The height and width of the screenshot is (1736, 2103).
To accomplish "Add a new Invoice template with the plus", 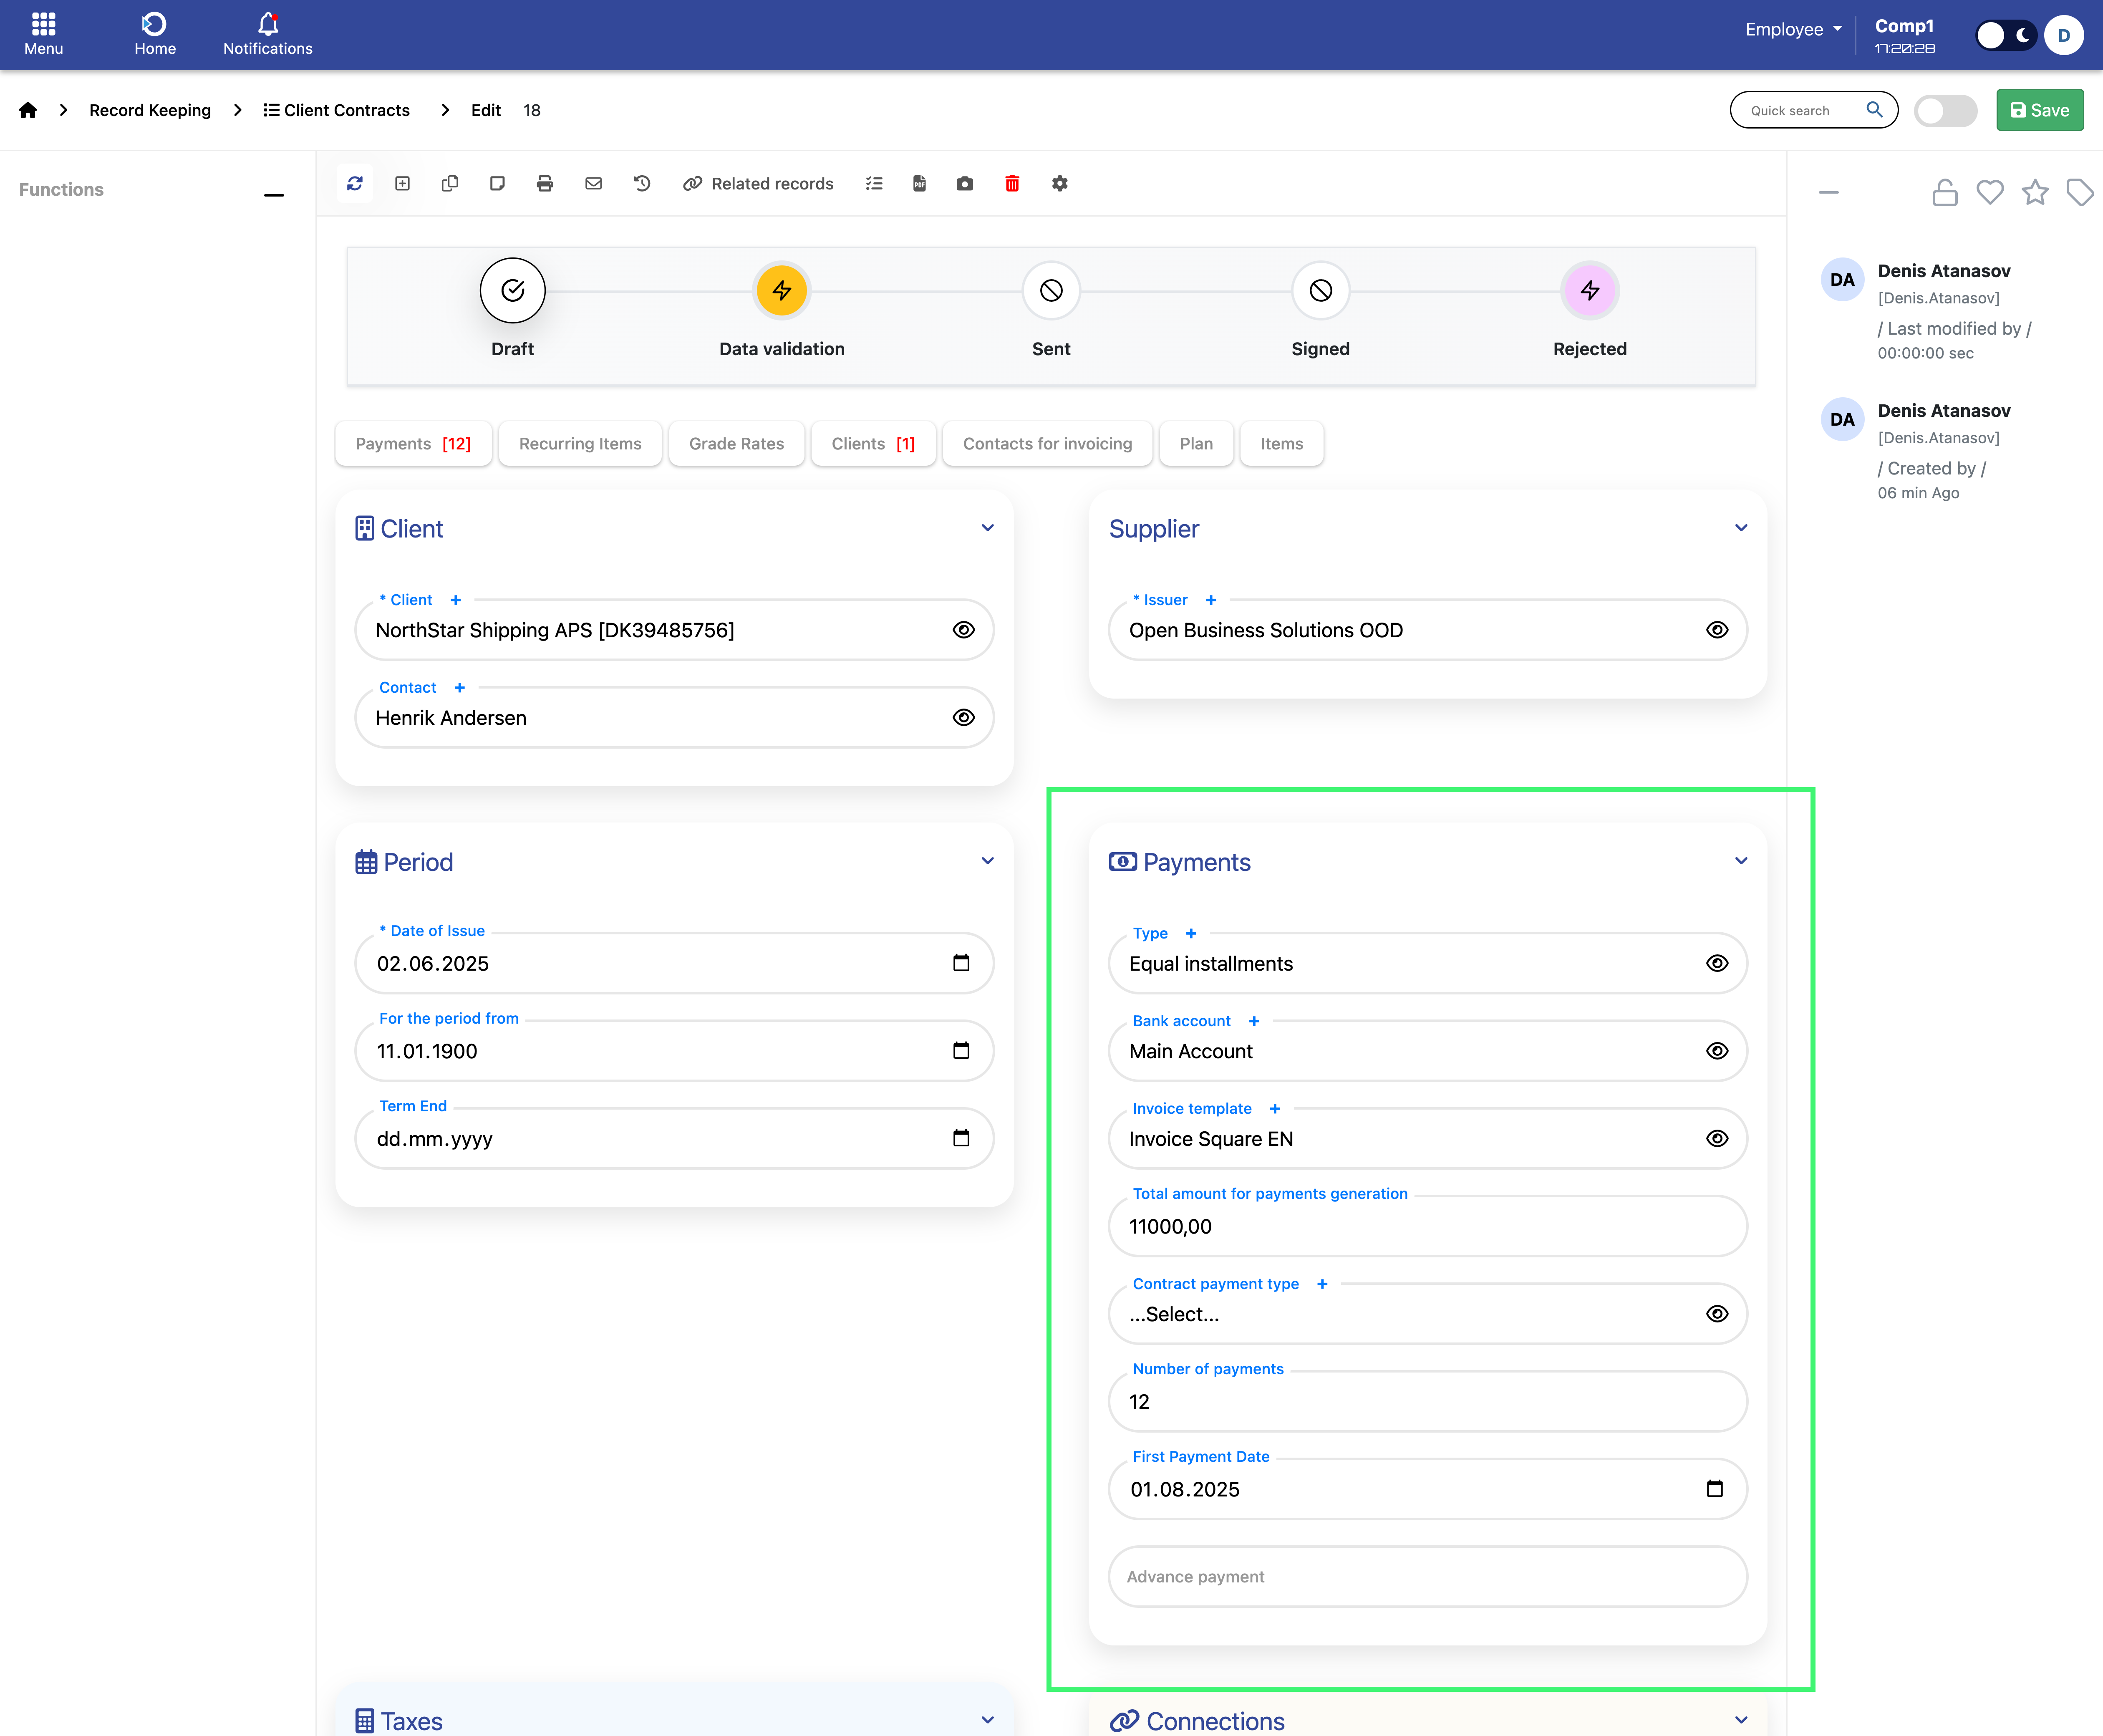I will click(1275, 1109).
